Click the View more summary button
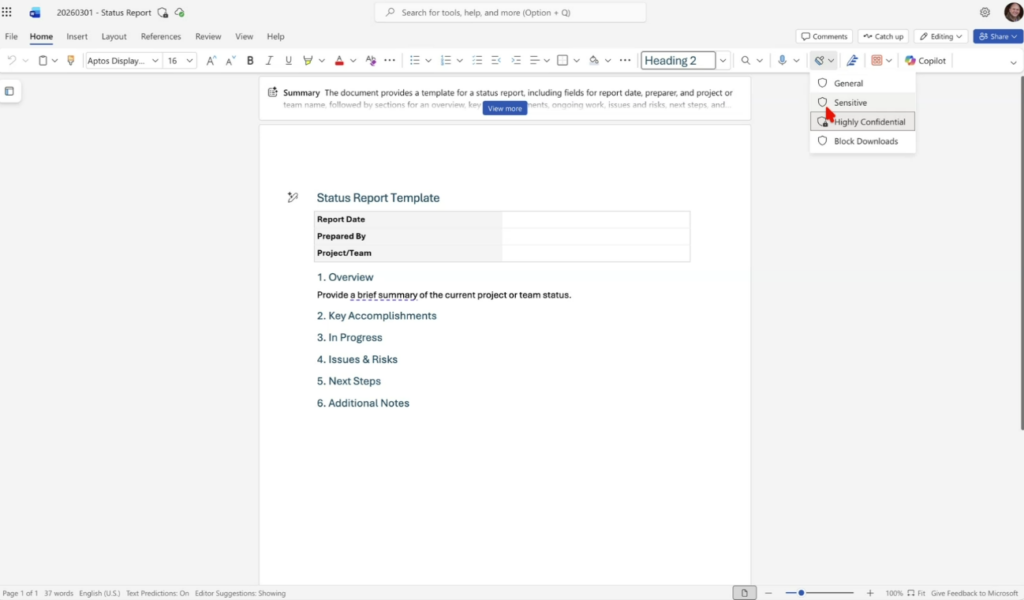This screenshot has width=1024, height=600. tap(504, 108)
